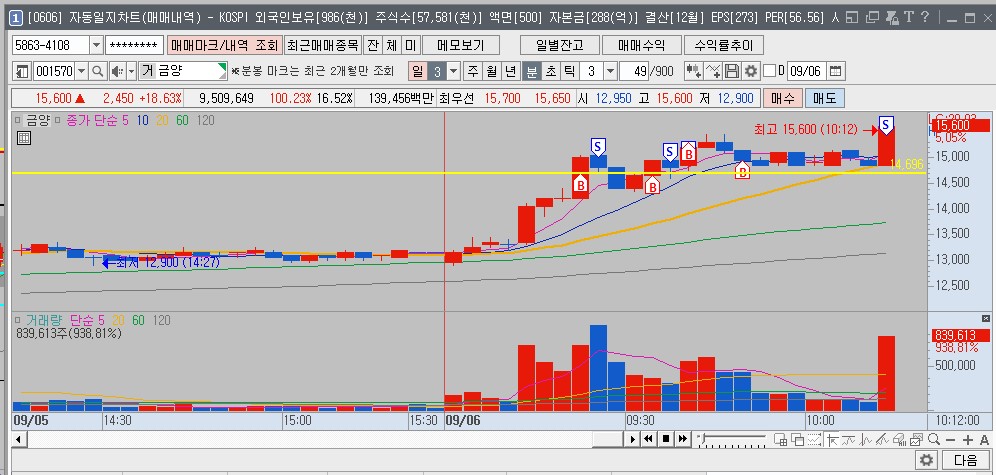
Task: Shrink the chart with the minus icon
Action: [950, 440]
